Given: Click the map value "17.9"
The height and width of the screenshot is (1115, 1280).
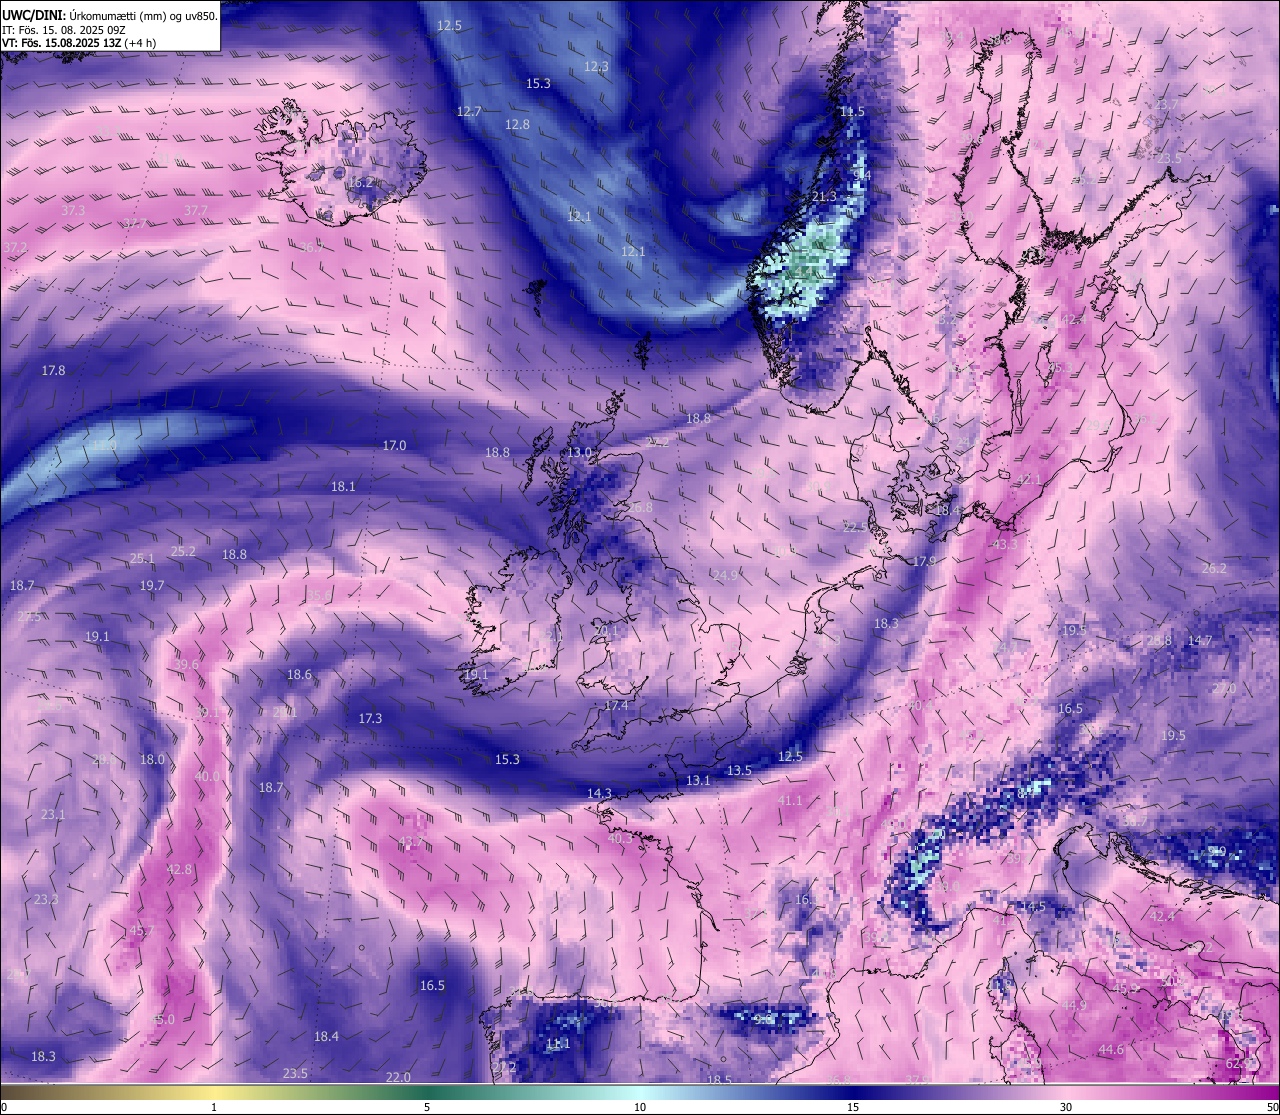Looking at the screenshot, I should pos(924,562).
